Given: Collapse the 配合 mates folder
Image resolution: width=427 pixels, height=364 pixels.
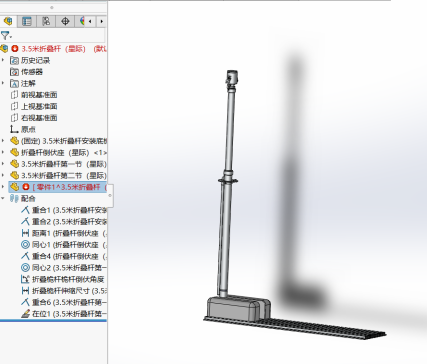Looking at the screenshot, I should coord(3,198).
